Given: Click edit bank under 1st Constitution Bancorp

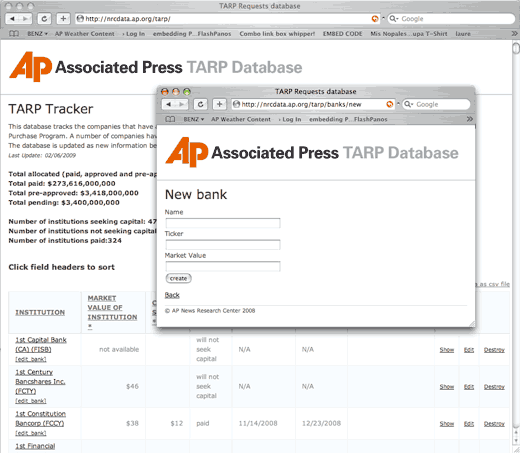Looking at the screenshot, I should pyautogui.click(x=31, y=433).
